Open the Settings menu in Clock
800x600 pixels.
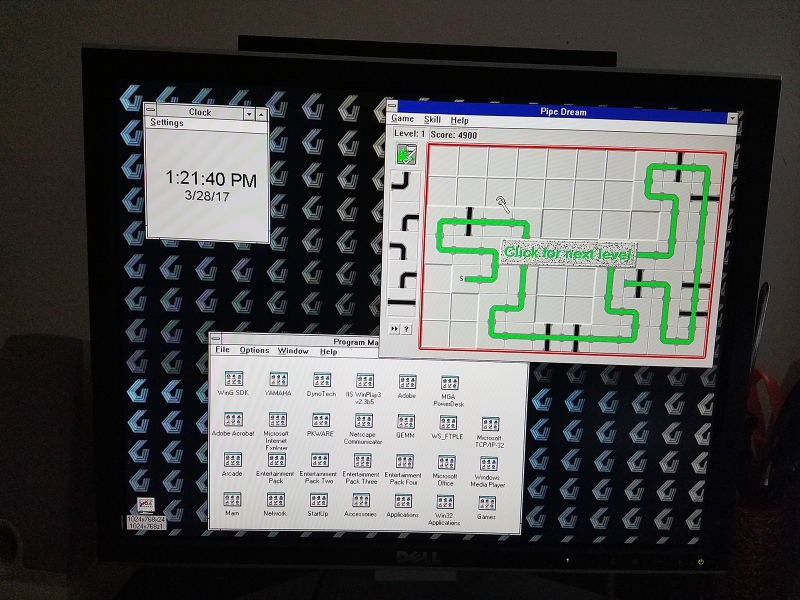(167, 122)
